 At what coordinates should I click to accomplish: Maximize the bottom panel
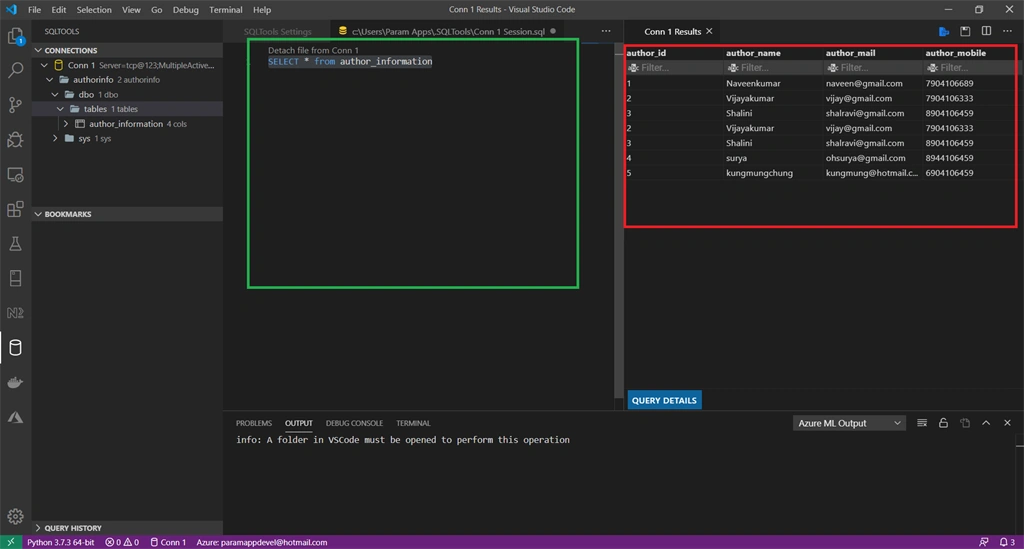coord(986,423)
